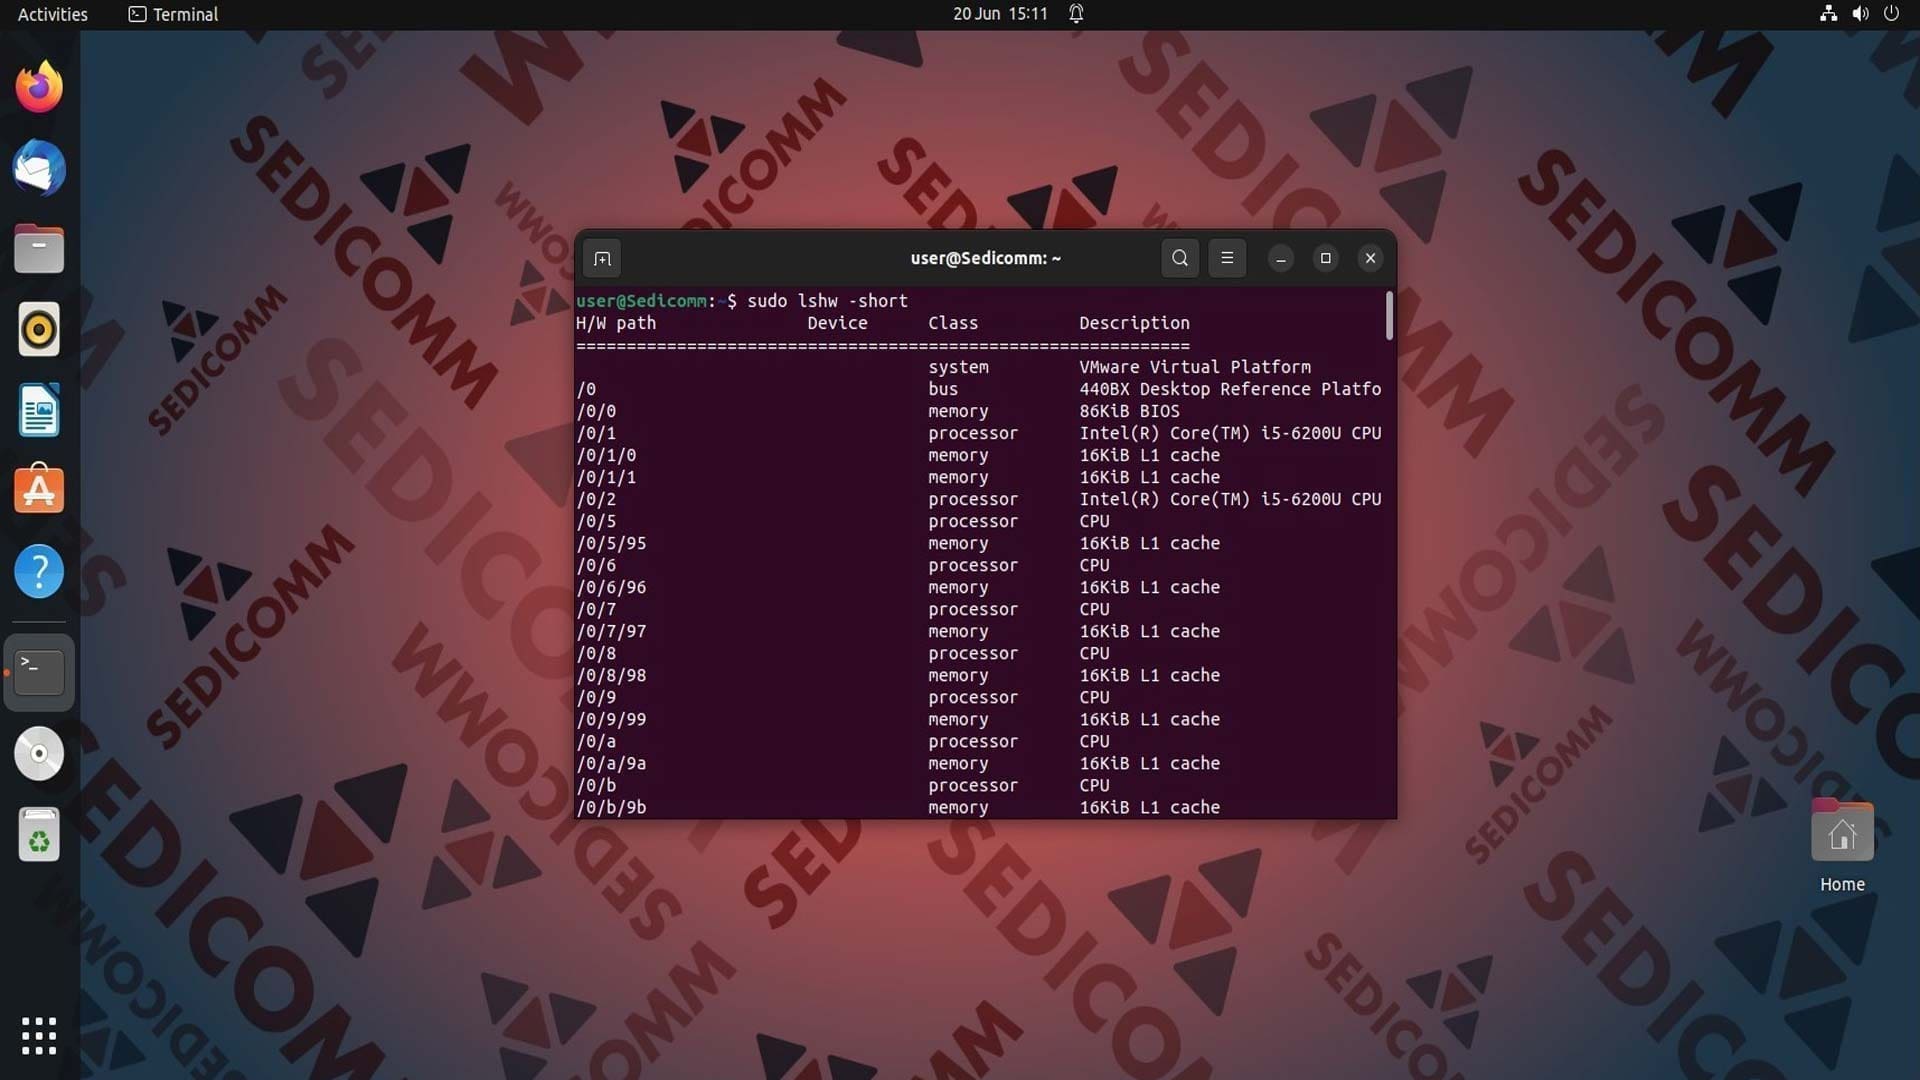Click the '/0/1/0' hardware path
This screenshot has width=1920, height=1080.
(x=606, y=455)
